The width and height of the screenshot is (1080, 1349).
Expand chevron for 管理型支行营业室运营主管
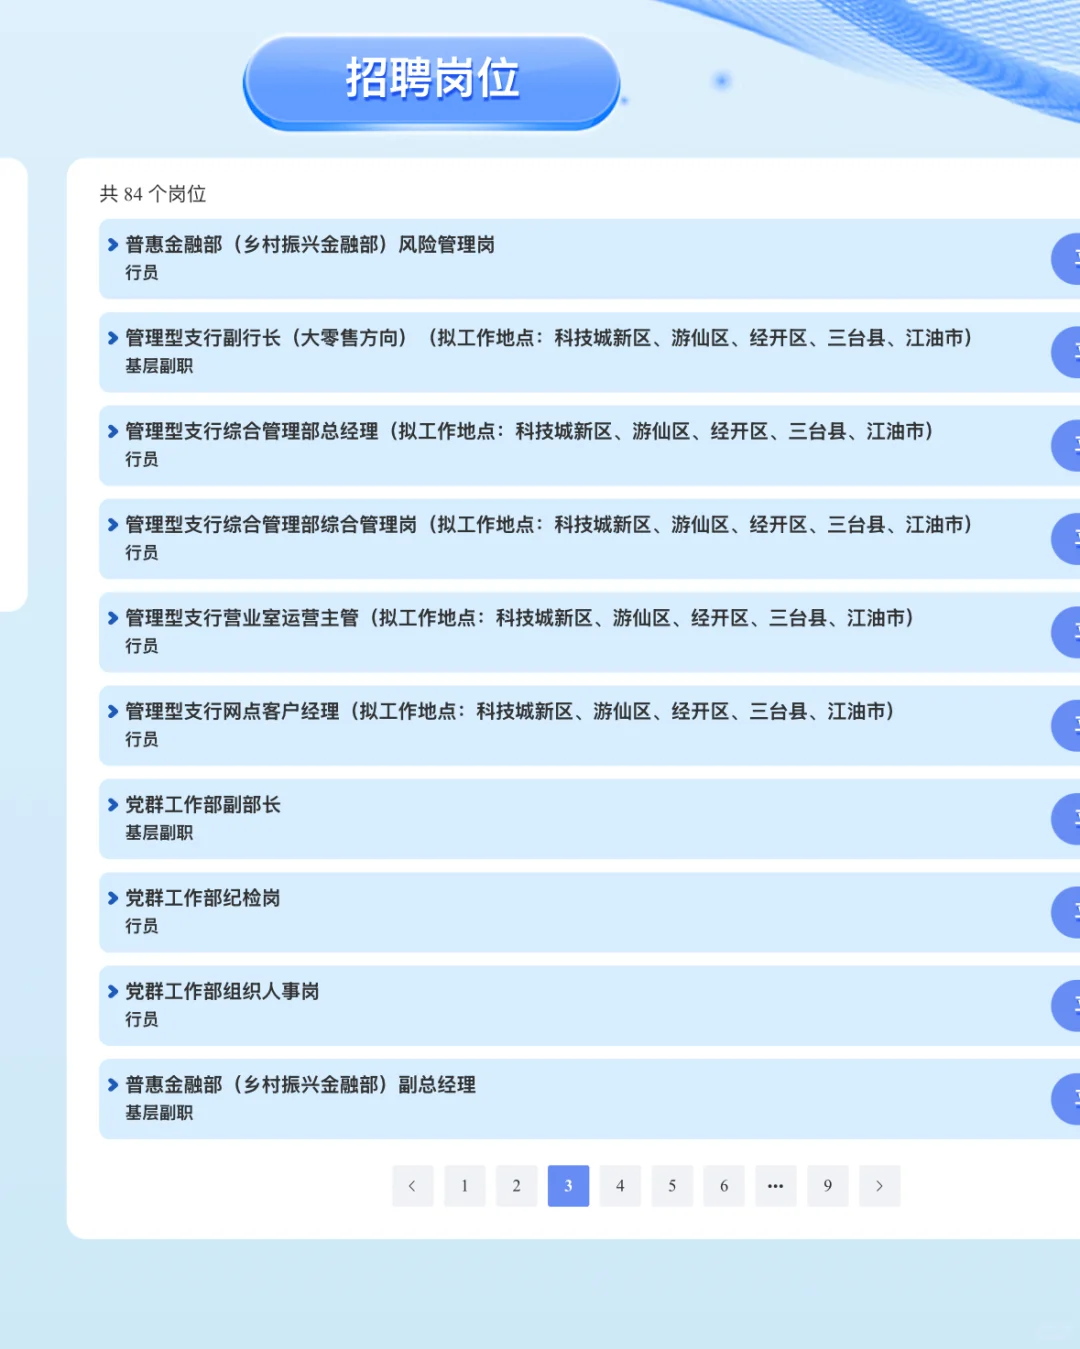pos(113,618)
